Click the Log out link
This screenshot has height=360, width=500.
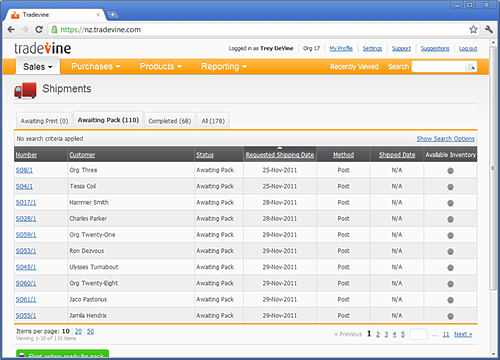468,49
